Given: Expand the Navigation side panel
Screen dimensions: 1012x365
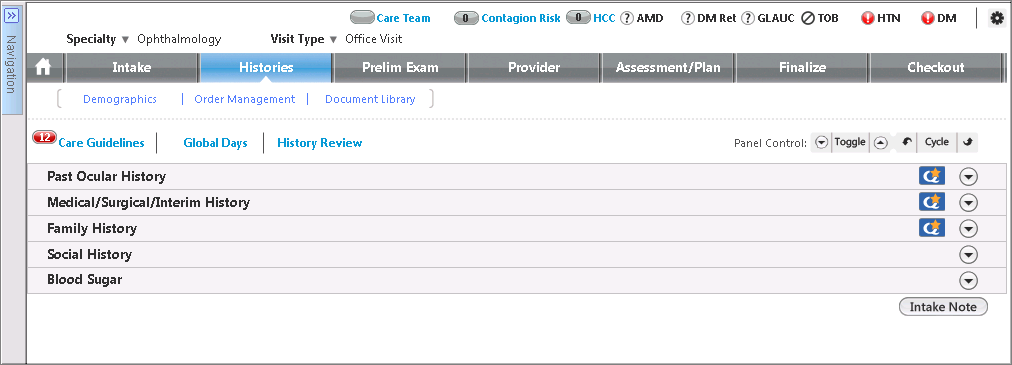Looking at the screenshot, I should [x=11, y=15].
